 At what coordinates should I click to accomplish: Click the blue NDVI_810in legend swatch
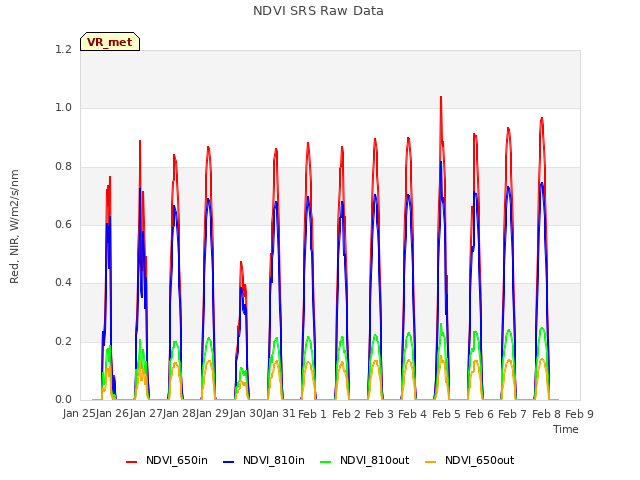[229, 462]
